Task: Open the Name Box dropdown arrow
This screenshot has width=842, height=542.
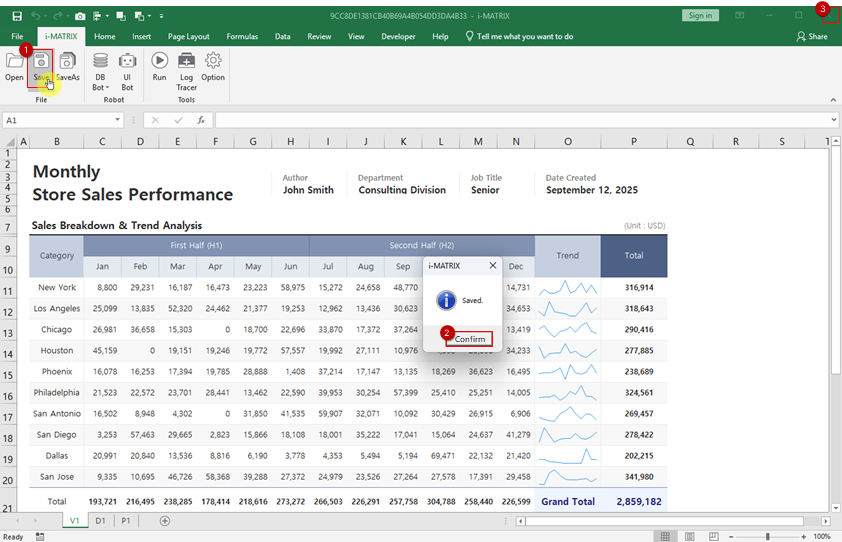Action: [117, 120]
